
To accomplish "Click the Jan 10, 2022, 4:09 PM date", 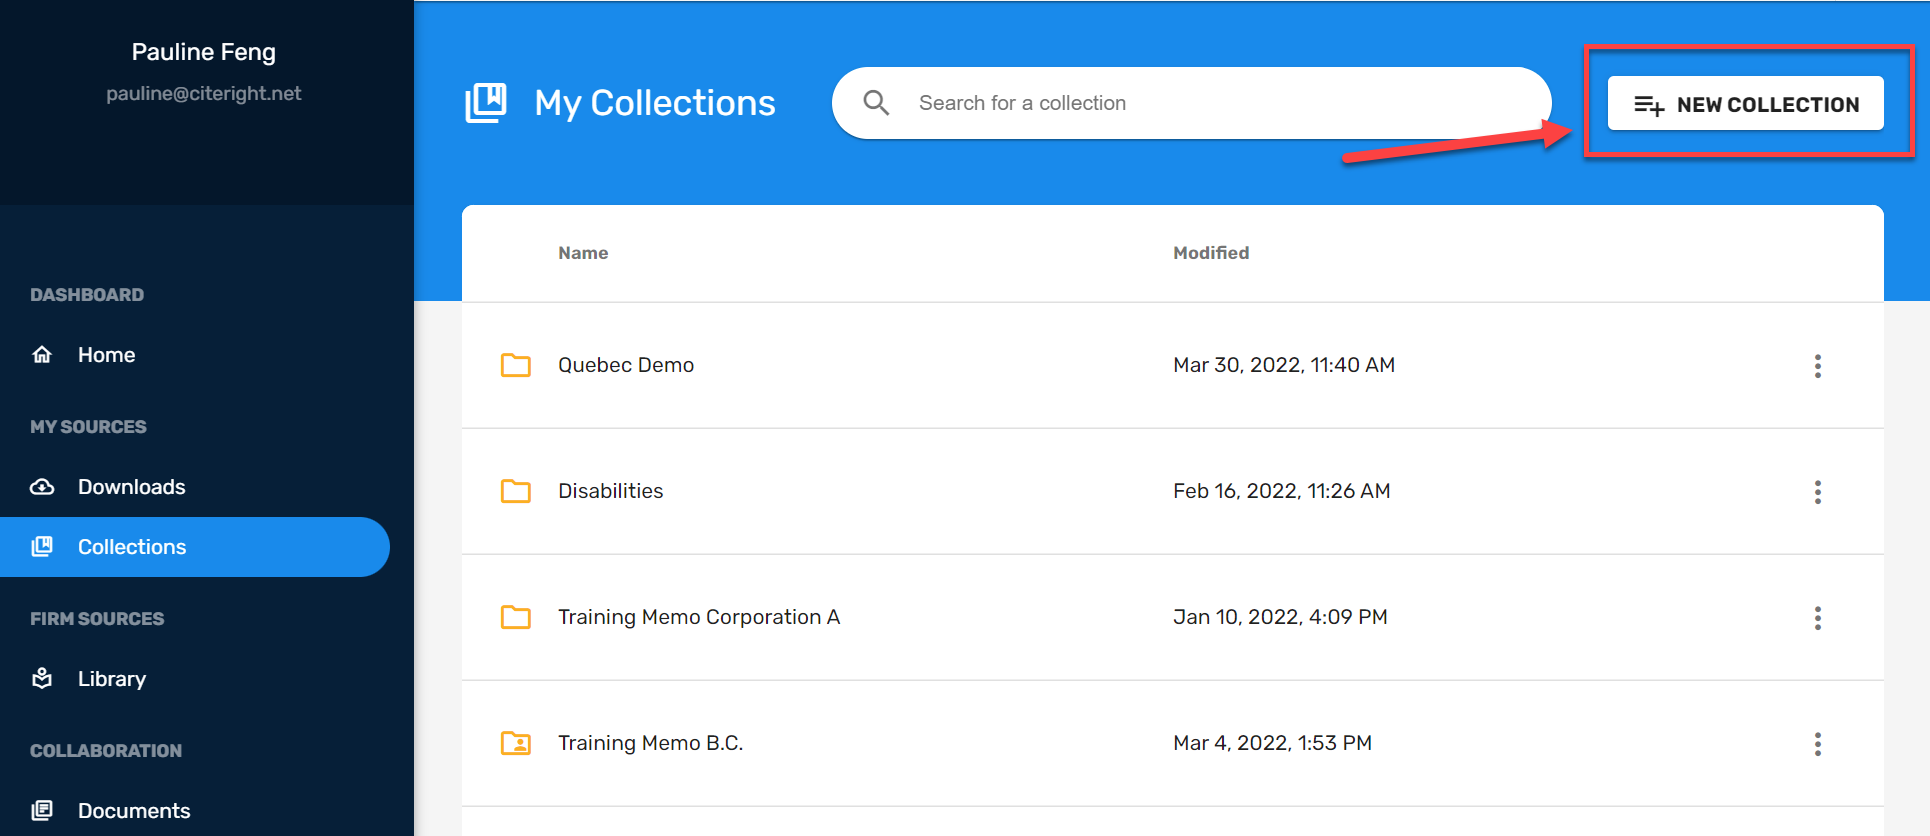I will coord(1280,617).
